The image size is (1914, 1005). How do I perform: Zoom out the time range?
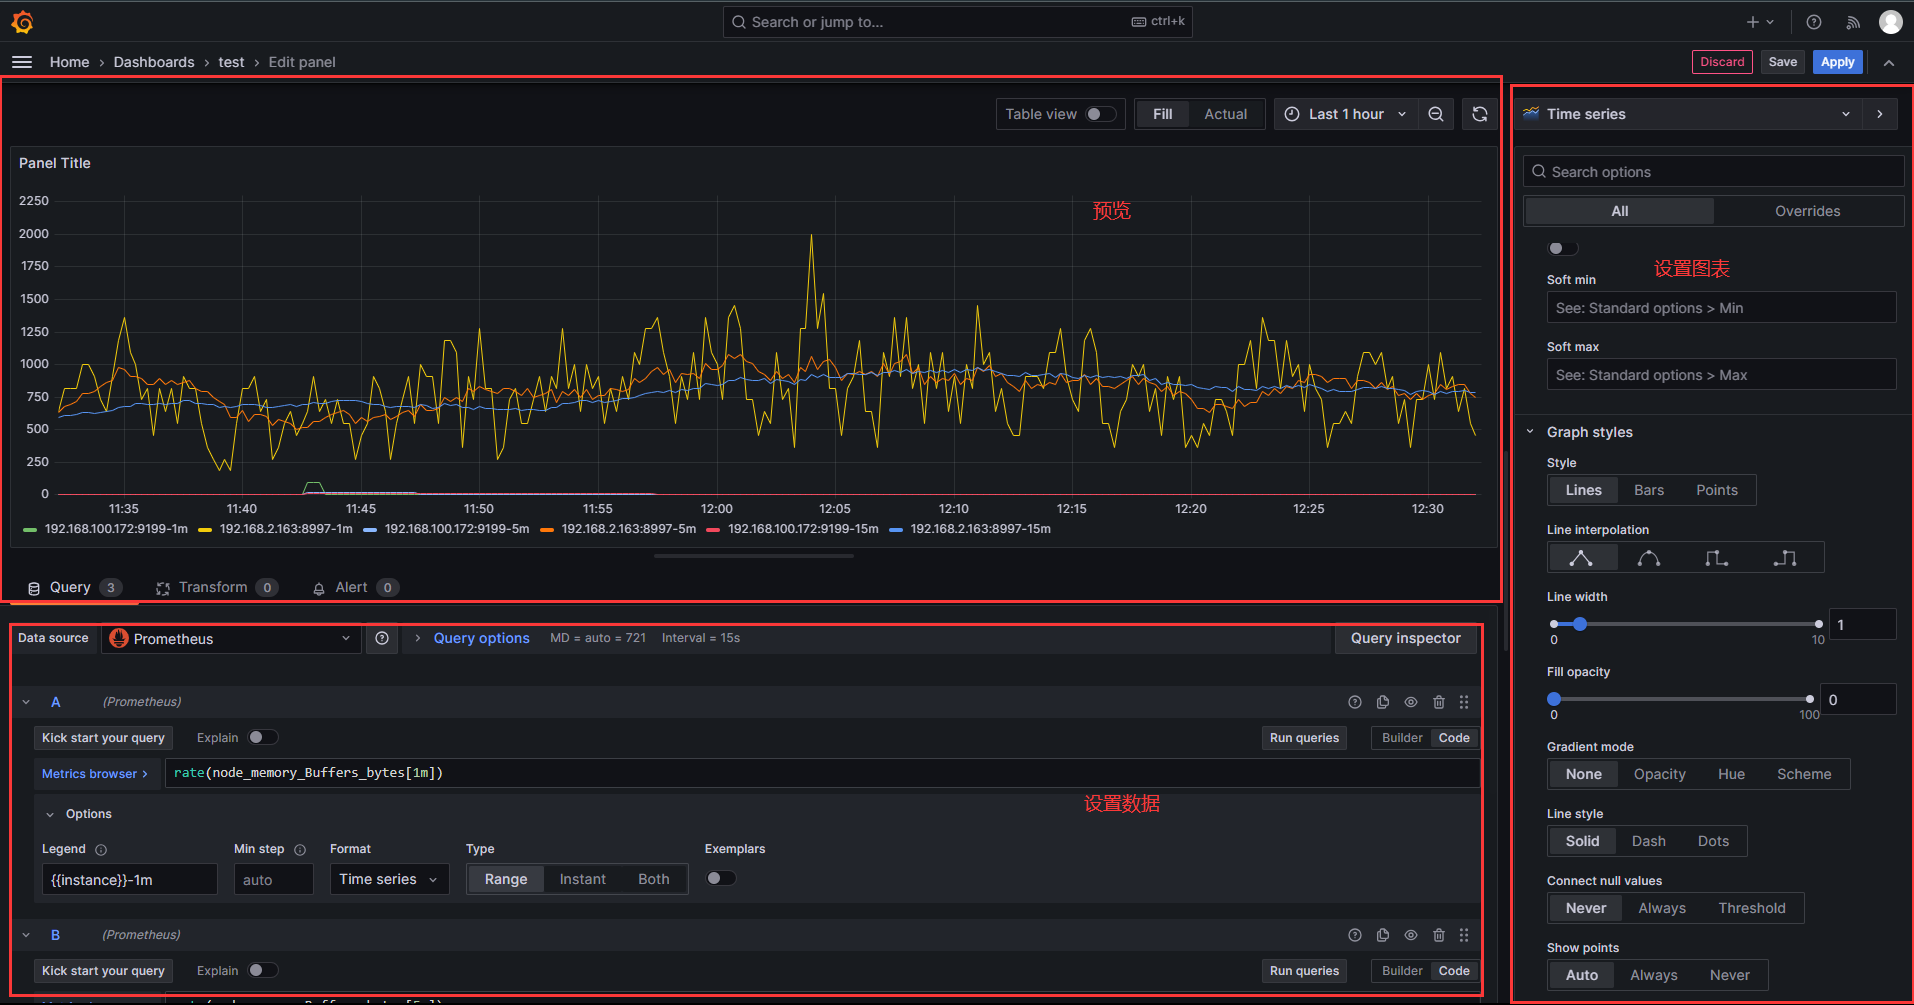(1436, 114)
